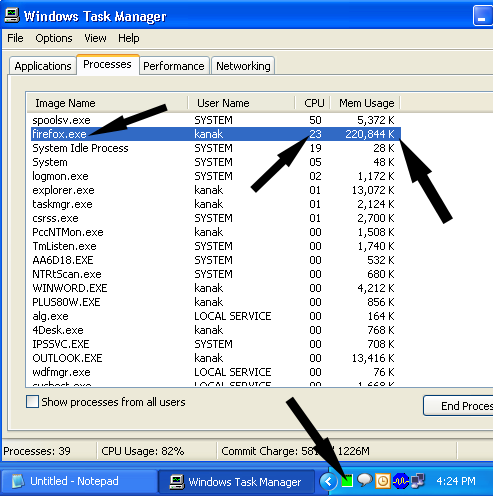Screen dimensions: 493x496
Task: Select the explorer.exe process
Action: click(x=216, y=190)
